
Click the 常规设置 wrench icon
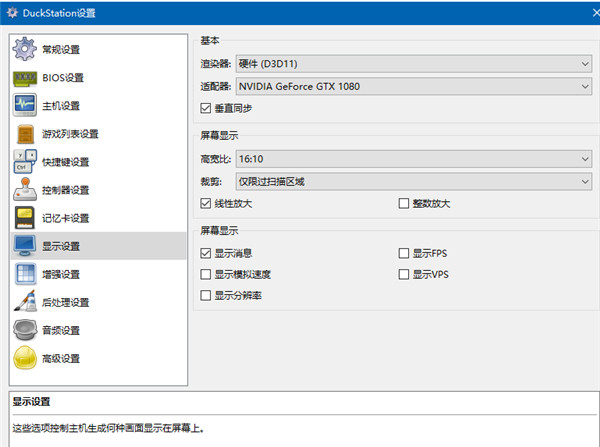pyautogui.click(x=26, y=50)
